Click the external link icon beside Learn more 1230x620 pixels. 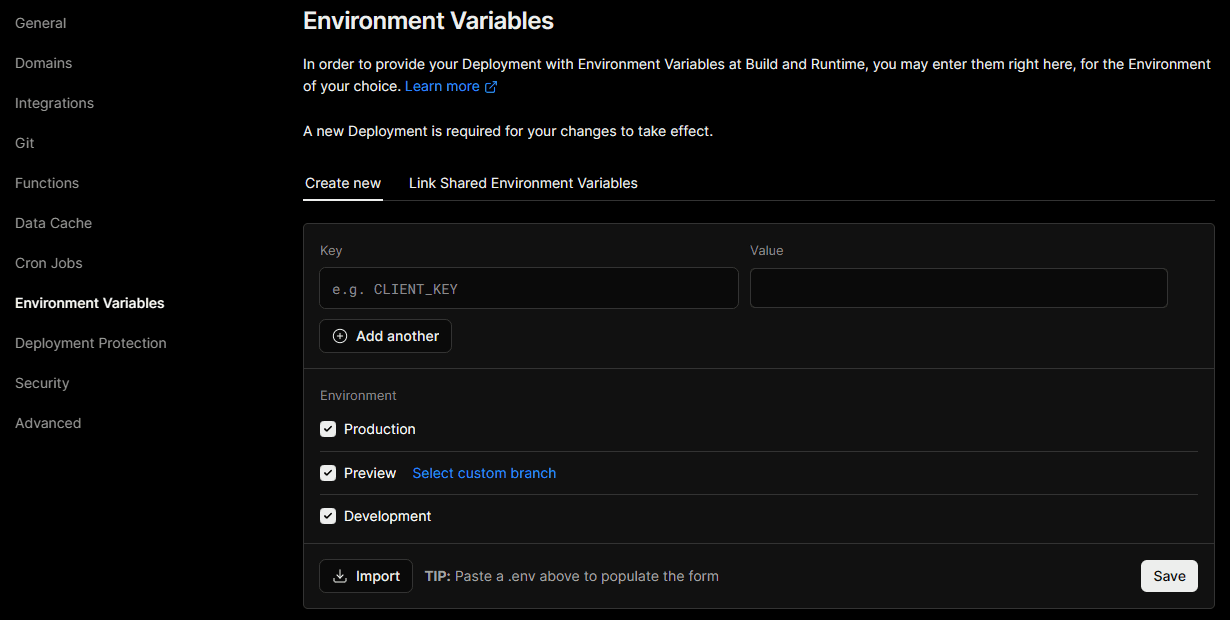click(491, 87)
